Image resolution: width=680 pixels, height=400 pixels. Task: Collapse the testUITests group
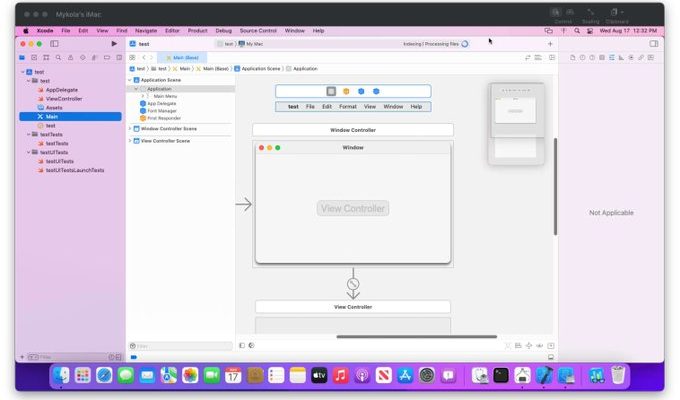[x=29, y=152]
